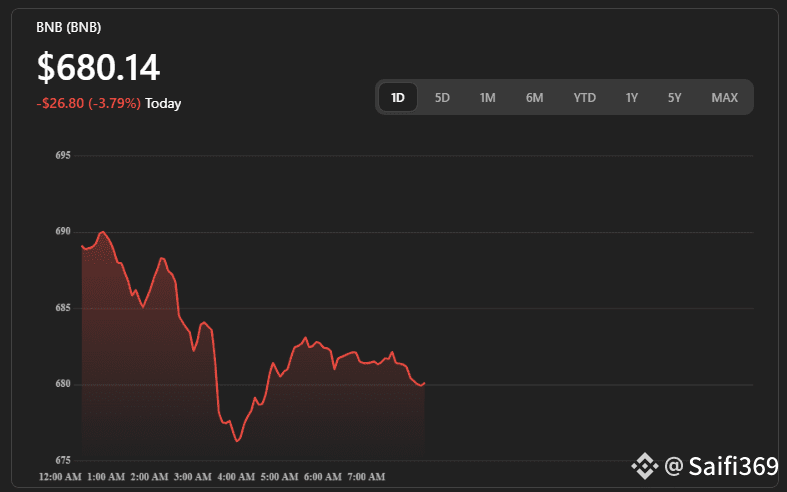The image size is (787, 492).
Task: Click the 685 y-axis label
Action: (63, 308)
